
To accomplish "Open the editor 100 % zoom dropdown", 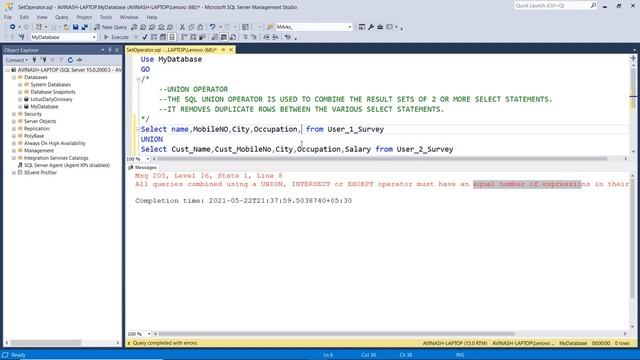I will click(x=148, y=159).
